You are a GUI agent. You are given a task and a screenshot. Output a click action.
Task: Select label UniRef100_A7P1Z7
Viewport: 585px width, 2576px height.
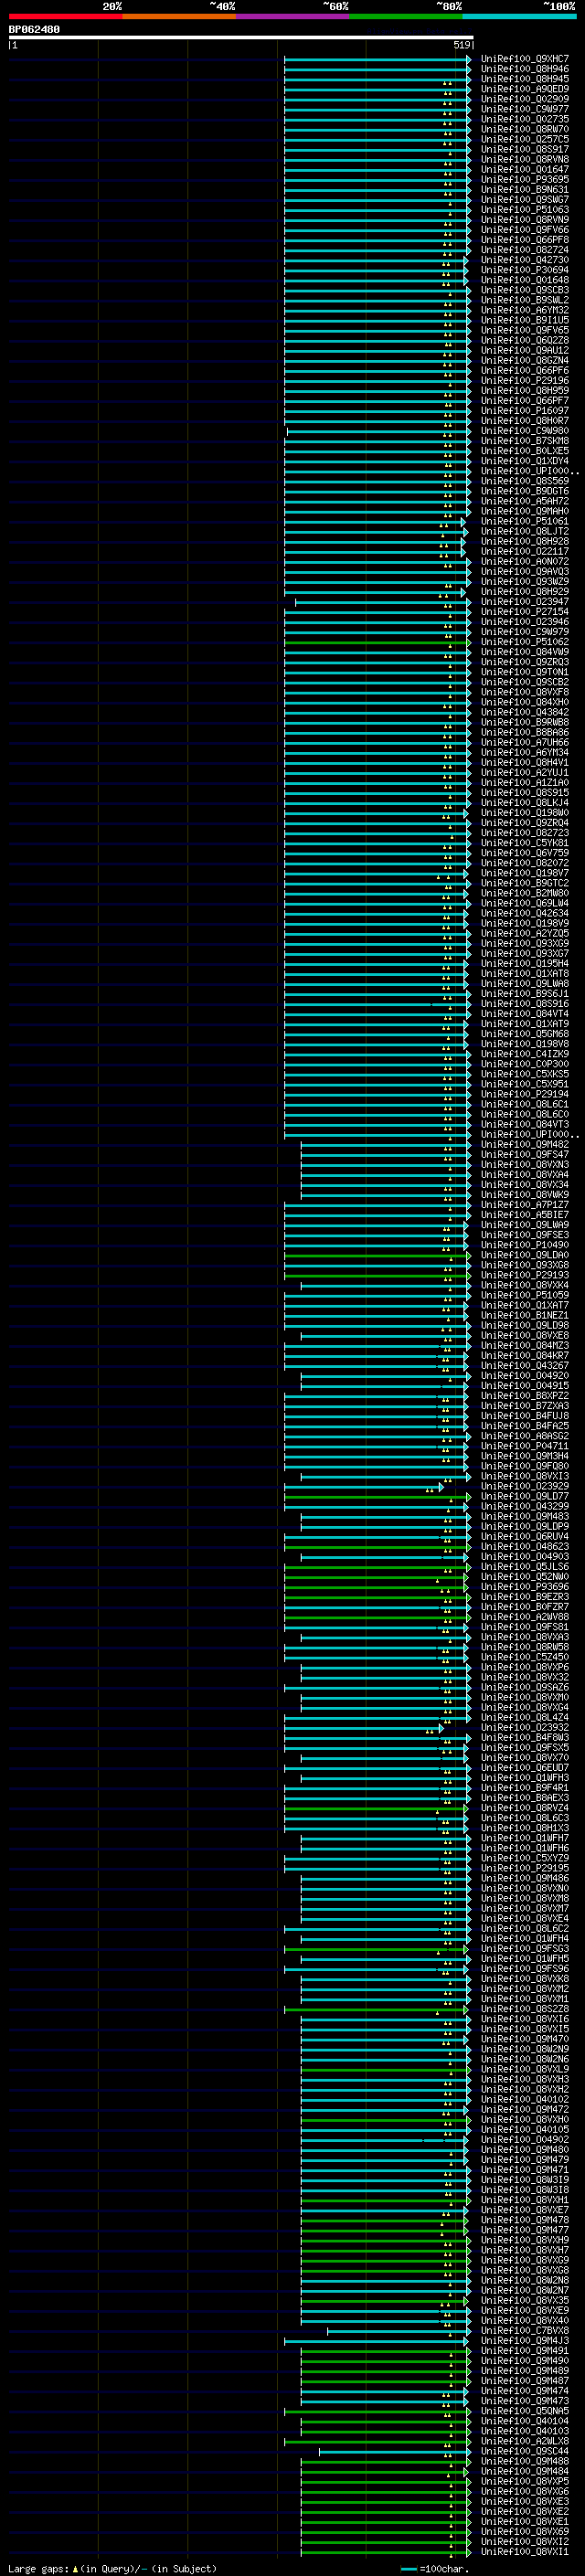click(x=525, y=1205)
